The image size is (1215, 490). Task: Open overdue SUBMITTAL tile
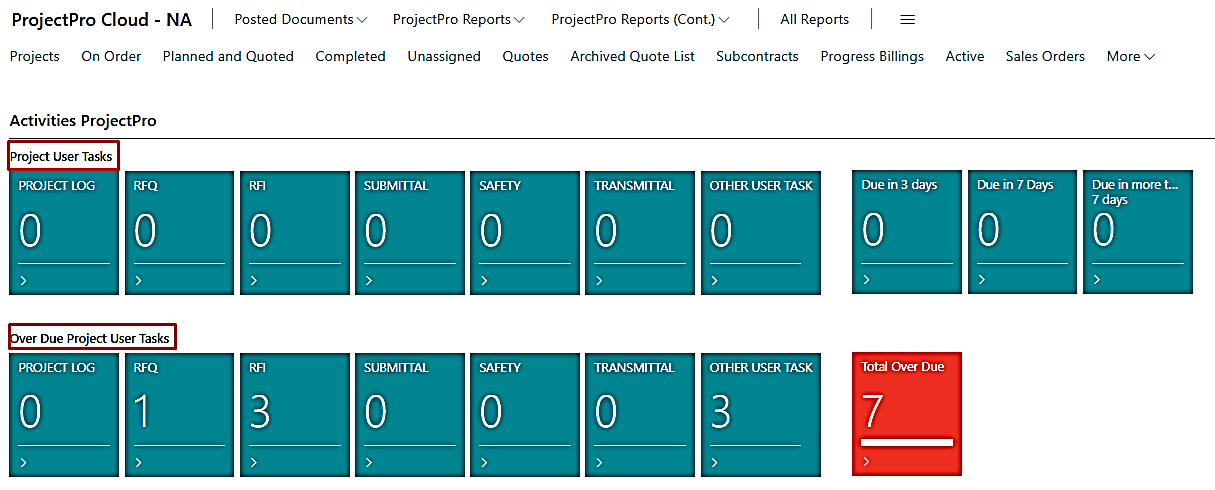click(x=410, y=415)
